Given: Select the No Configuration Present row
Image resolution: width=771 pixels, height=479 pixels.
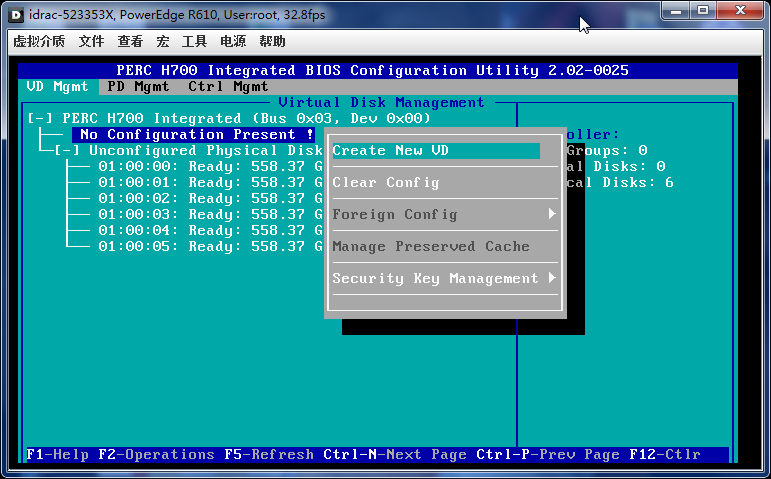Looking at the screenshot, I should [193, 135].
